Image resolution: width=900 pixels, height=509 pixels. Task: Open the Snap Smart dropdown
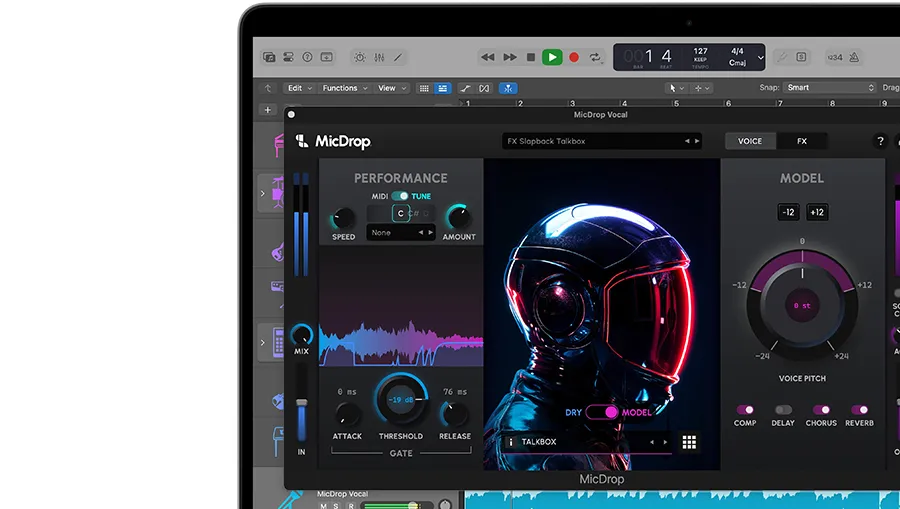(x=830, y=87)
